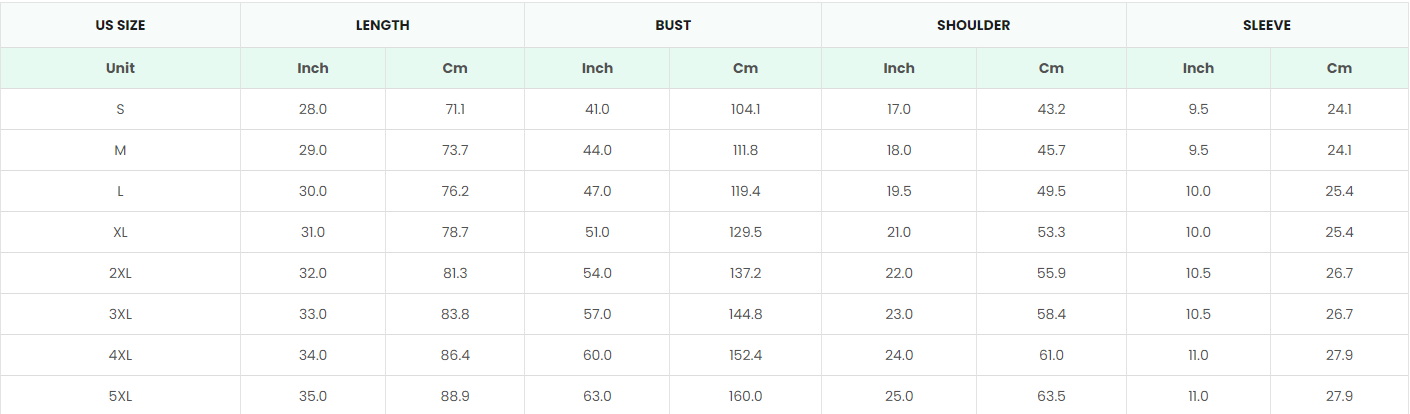The width and height of the screenshot is (1410, 414).
Task: Click the 63.5 shoulder cm cell
Action: [x=1051, y=396]
